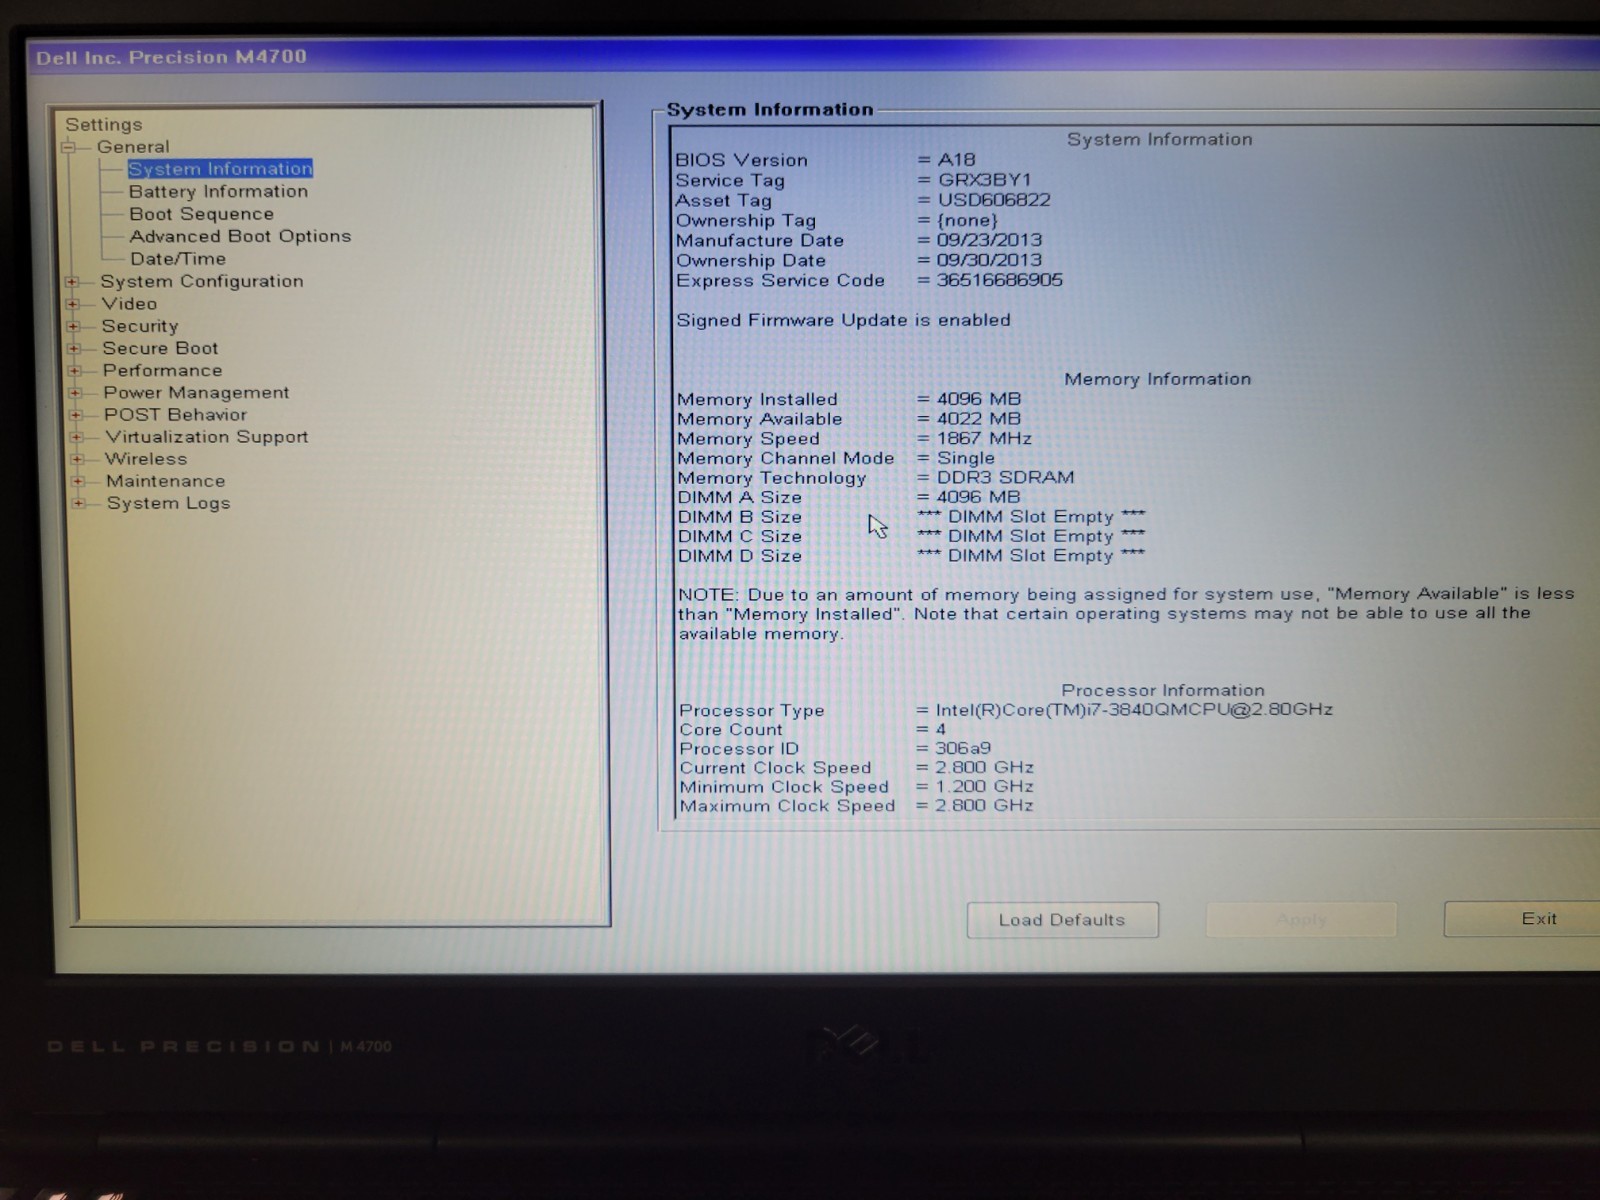This screenshot has height=1200, width=1600.
Task: Click the Processor ID value 306a9
Action: point(963,748)
